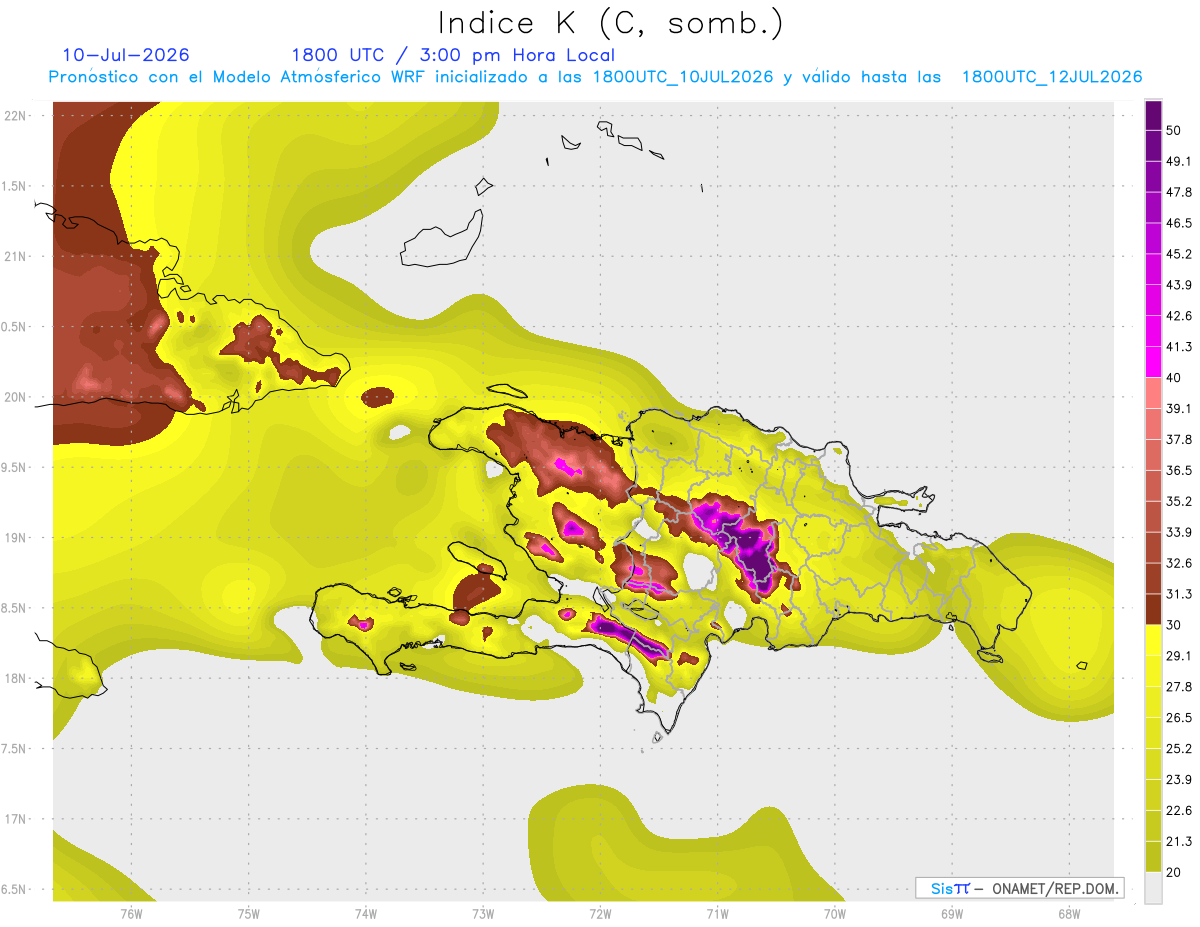The height and width of the screenshot is (927, 1200).
Task: Click "1800 UTC / 3:00 pm Hora Local" text
Action: pos(453,55)
